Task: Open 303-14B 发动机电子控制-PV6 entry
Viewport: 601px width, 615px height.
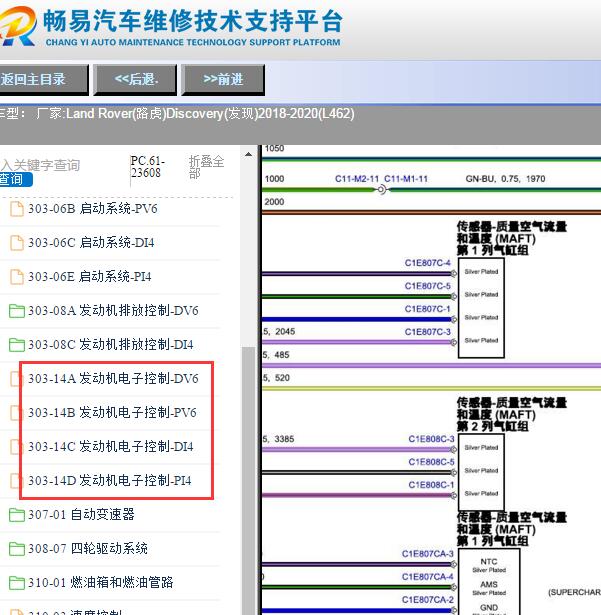Action: (112, 413)
